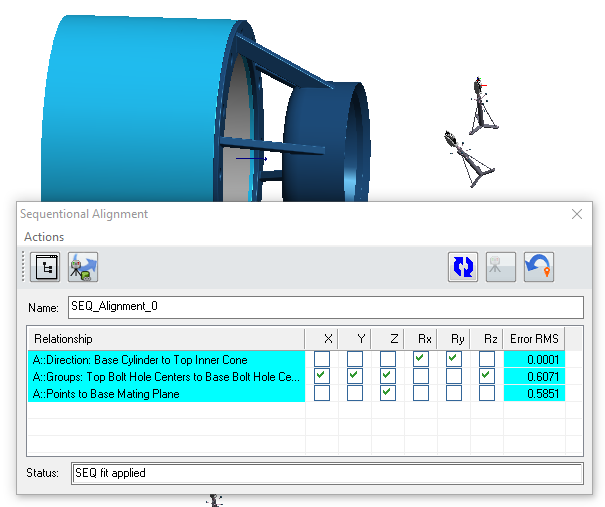Close the Sequentional Alignment dialog
The width and height of the screenshot is (605, 507).
(x=576, y=214)
